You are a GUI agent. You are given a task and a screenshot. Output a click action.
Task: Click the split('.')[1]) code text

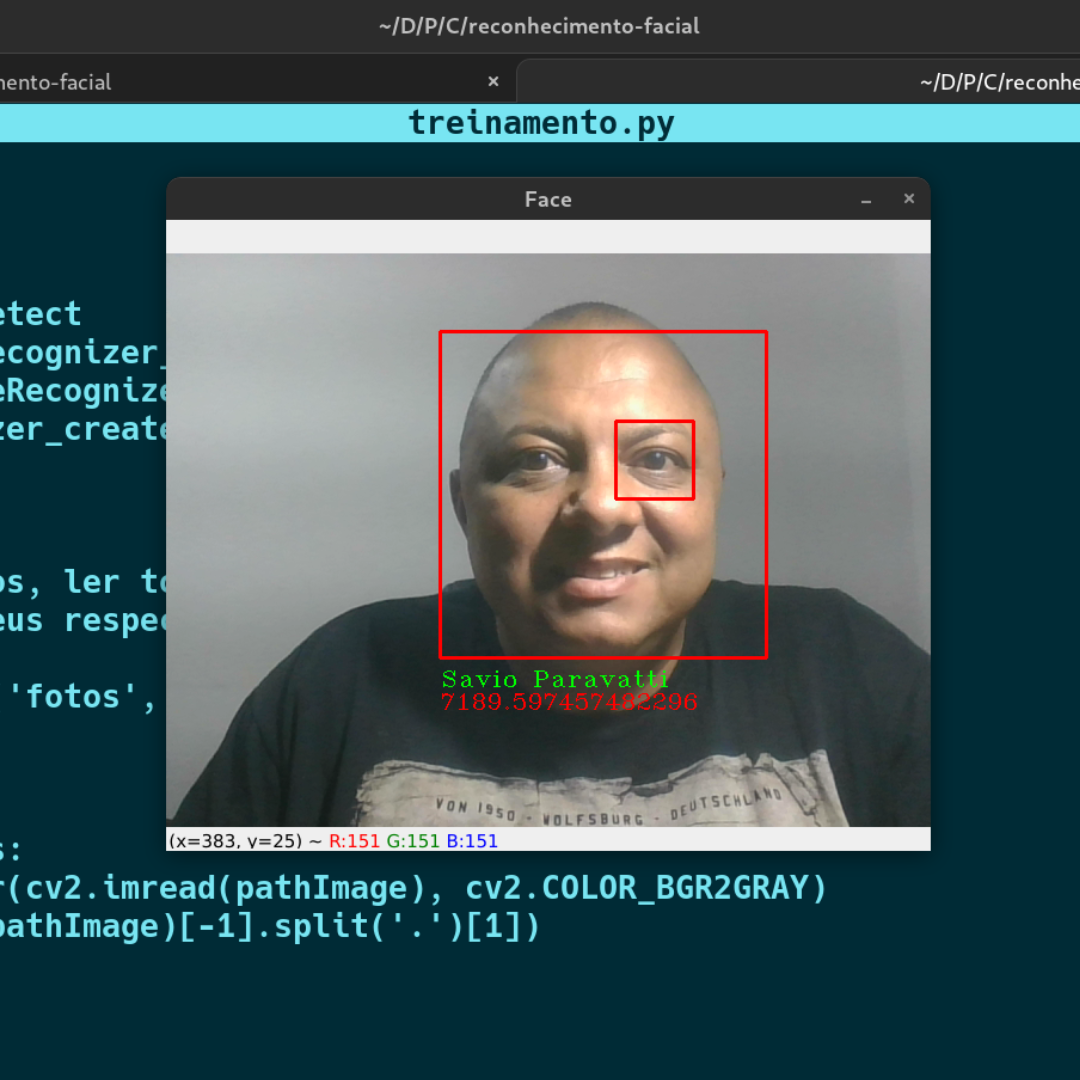click(x=406, y=926)
